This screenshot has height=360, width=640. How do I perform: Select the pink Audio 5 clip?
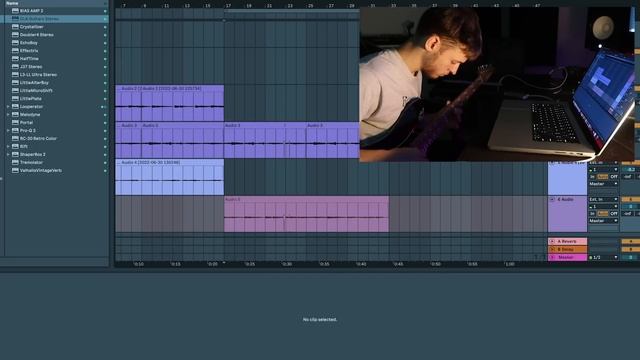(307, 214)
